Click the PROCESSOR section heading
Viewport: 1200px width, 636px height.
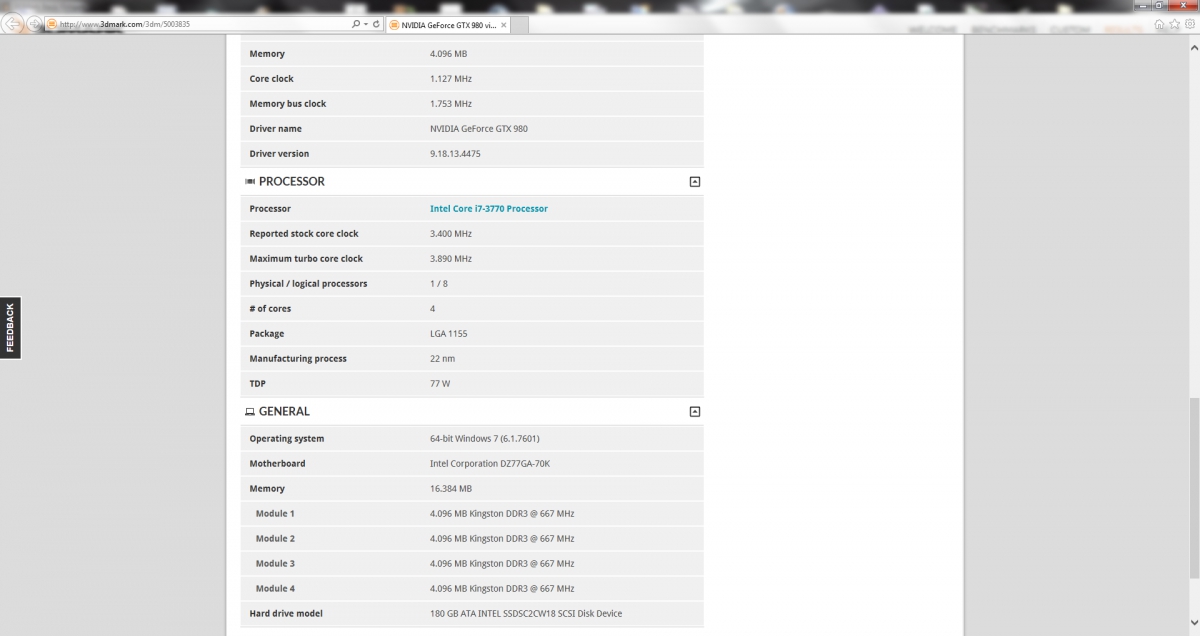291,182
